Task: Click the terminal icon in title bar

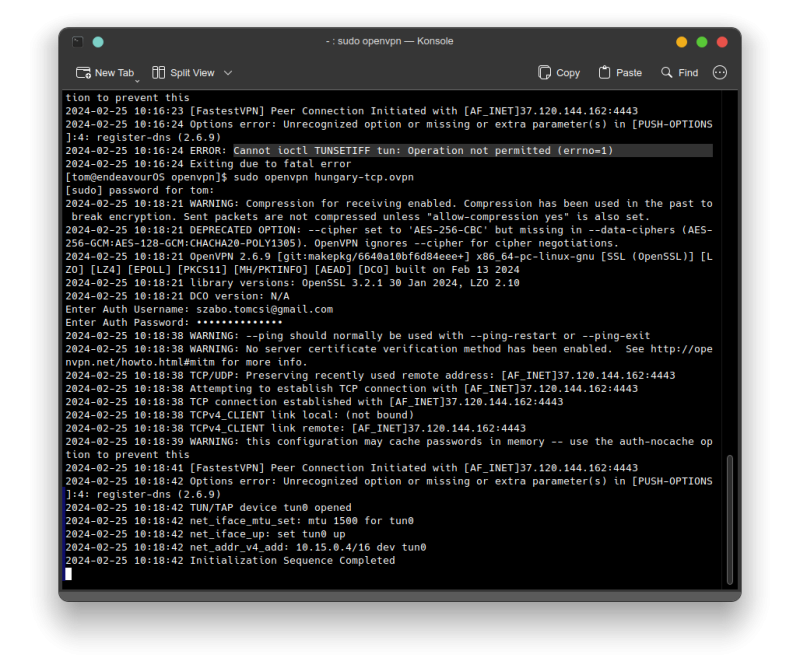Action: (x=78, y=42)
